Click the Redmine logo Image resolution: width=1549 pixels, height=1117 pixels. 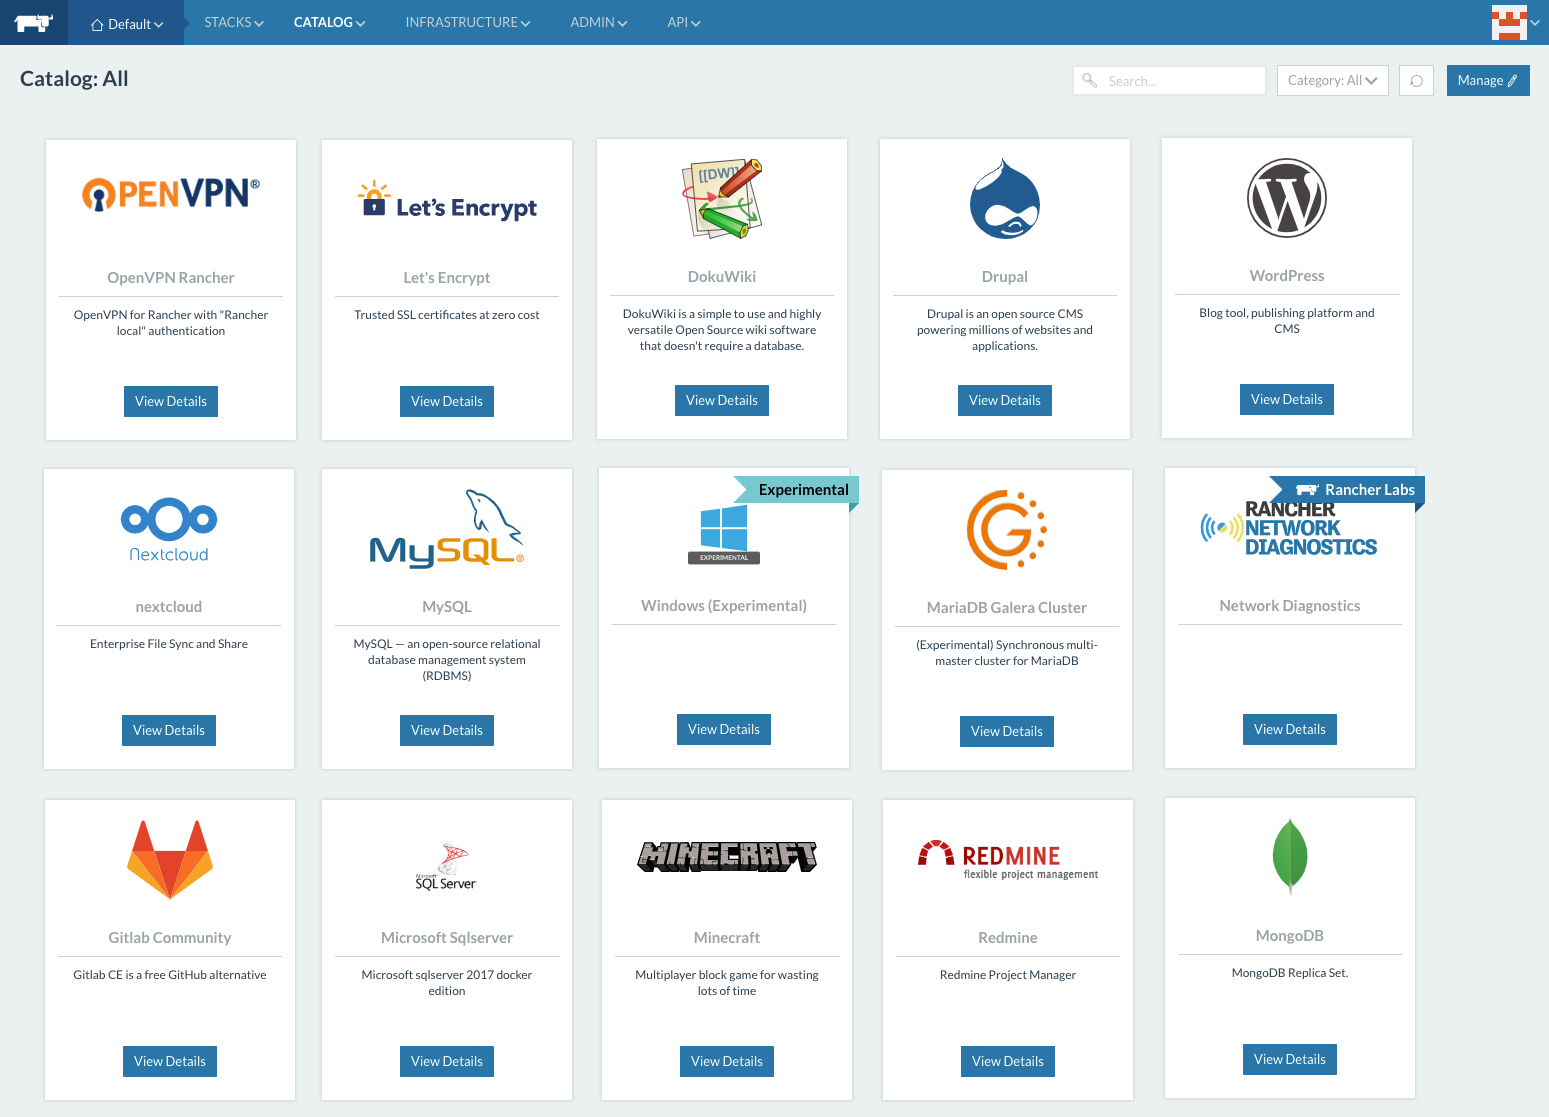pyautogui.click(x=1008, y=859)
